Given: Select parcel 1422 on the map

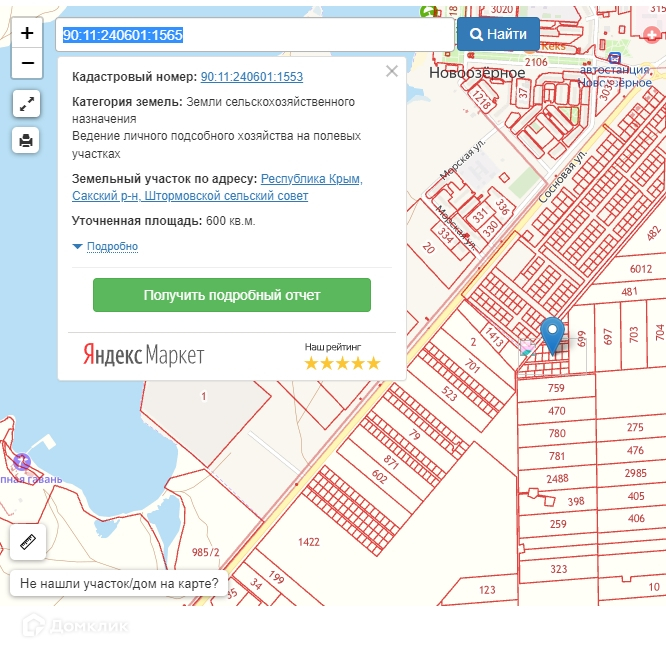Looking at the screenshot, I should click(x=309, y=541).
